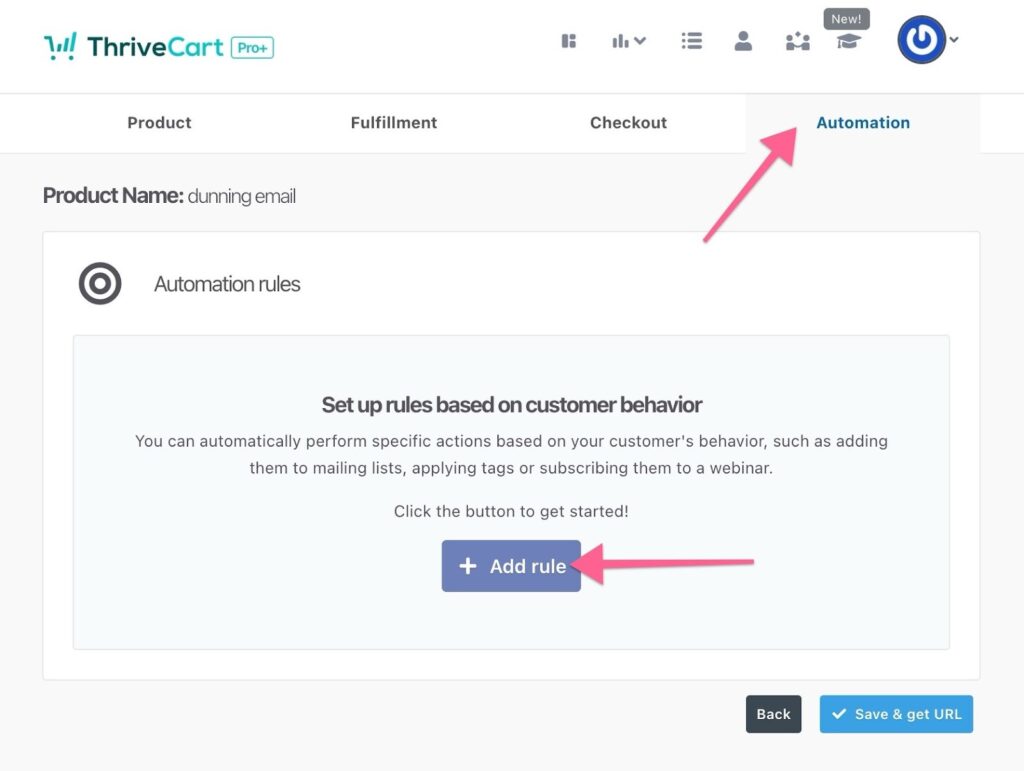Click the blue power avatar icon
The height and width of the screenshot is (771, 1024).
(921, 40)
